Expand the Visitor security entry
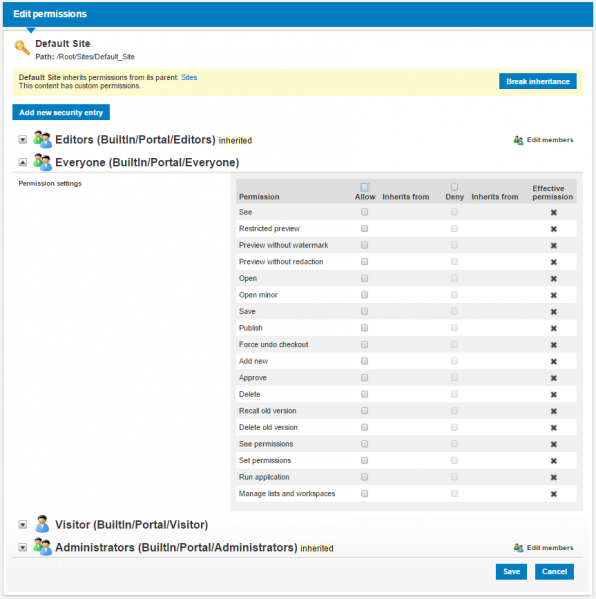This screenshot has width=596, height=599. tap(23, 525)
